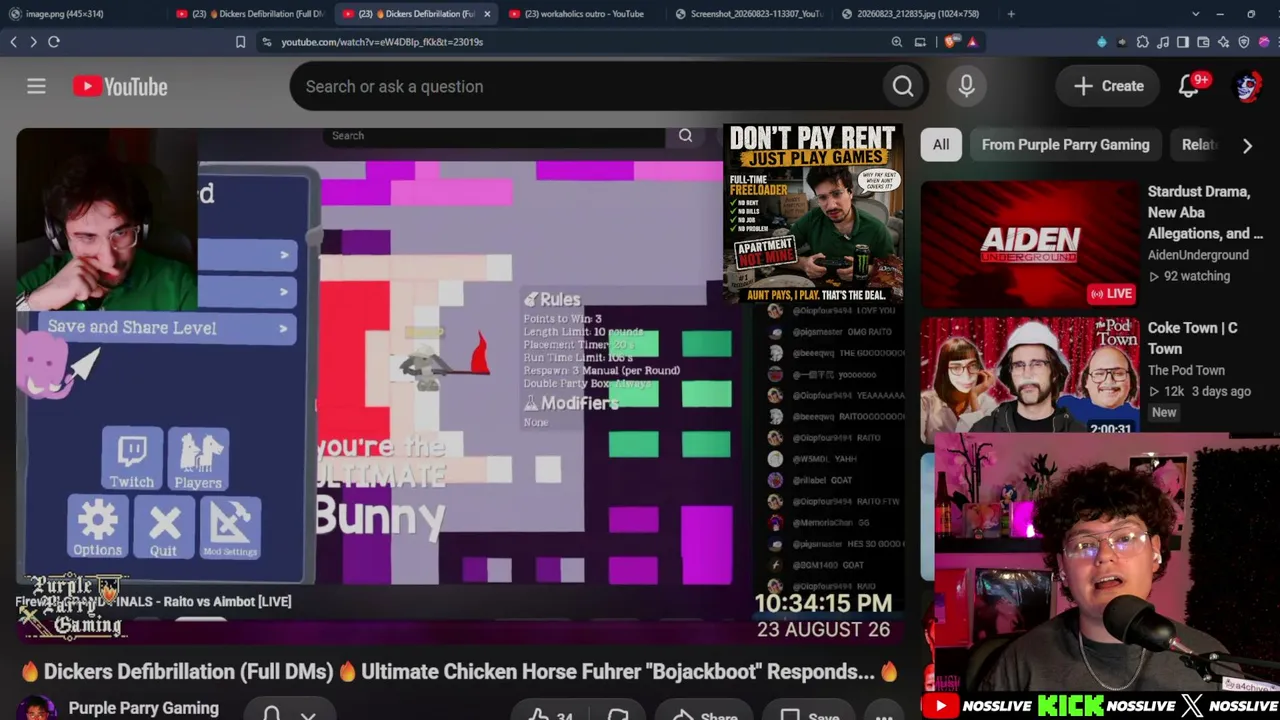This screenshot has height=720, width=1280.
Task: Click the video title starting "Dickers Defibrillation"
Action: point(460,672)
